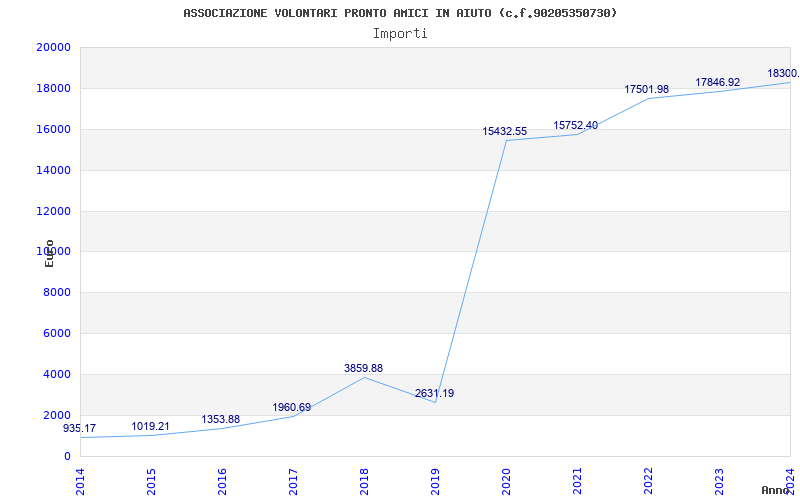Click the 2018 peak point on the line
Viewport: 800px width, 500px height.
pyautogui.click(x=364, y=377)
